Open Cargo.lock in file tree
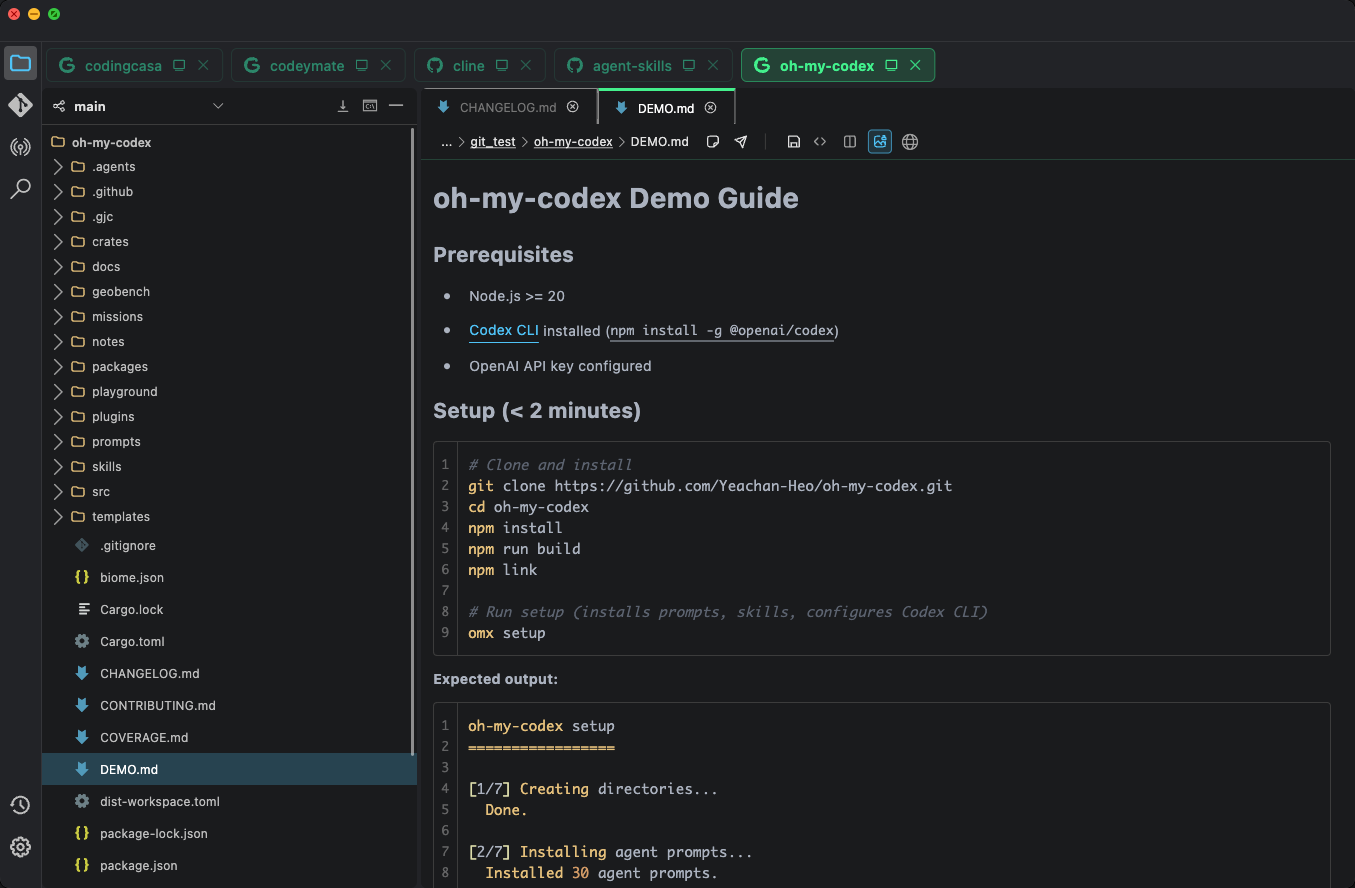1355x888 pixels. click(x=229, y=610)
